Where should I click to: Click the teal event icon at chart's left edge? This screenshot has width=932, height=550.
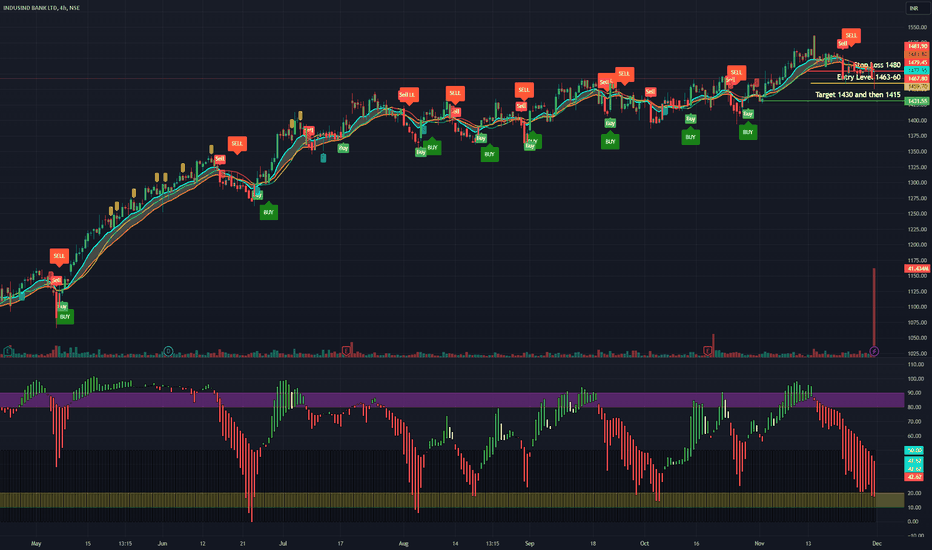click(x=8, y=351)
